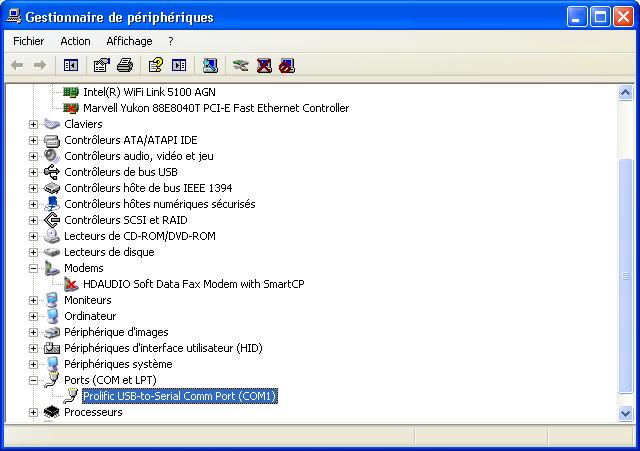This screenshot has height=451, width=640.
Task: Click the scrollbar up arrow
Action: (625, 93)
